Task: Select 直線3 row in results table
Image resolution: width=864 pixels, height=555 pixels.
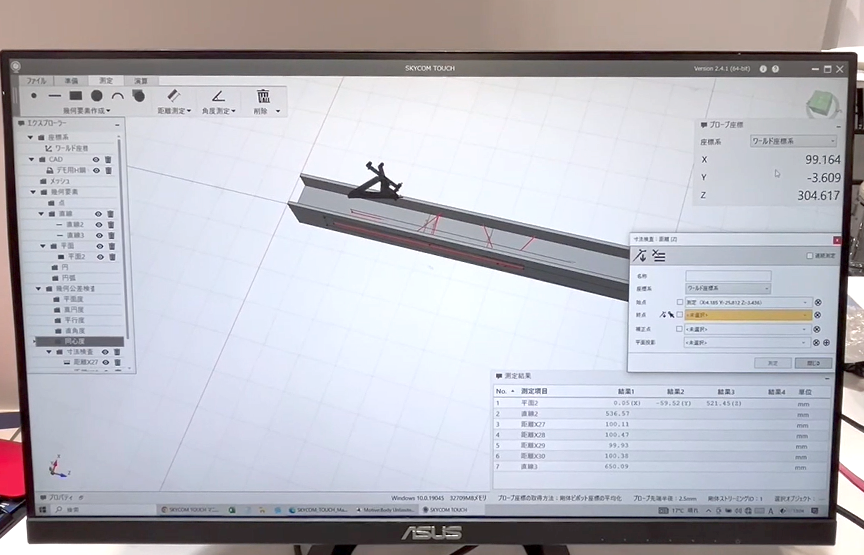Action: click(x=662, y=467)
